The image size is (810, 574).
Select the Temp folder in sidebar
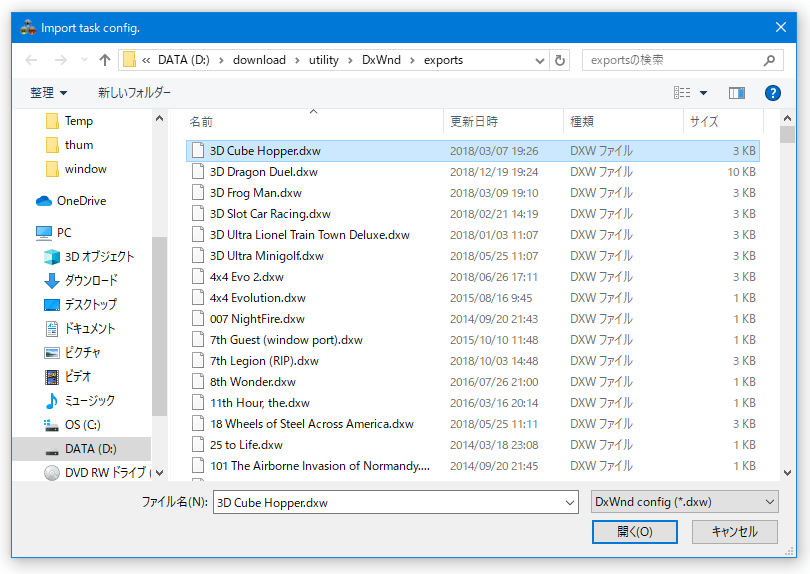(x=79, y=121)
